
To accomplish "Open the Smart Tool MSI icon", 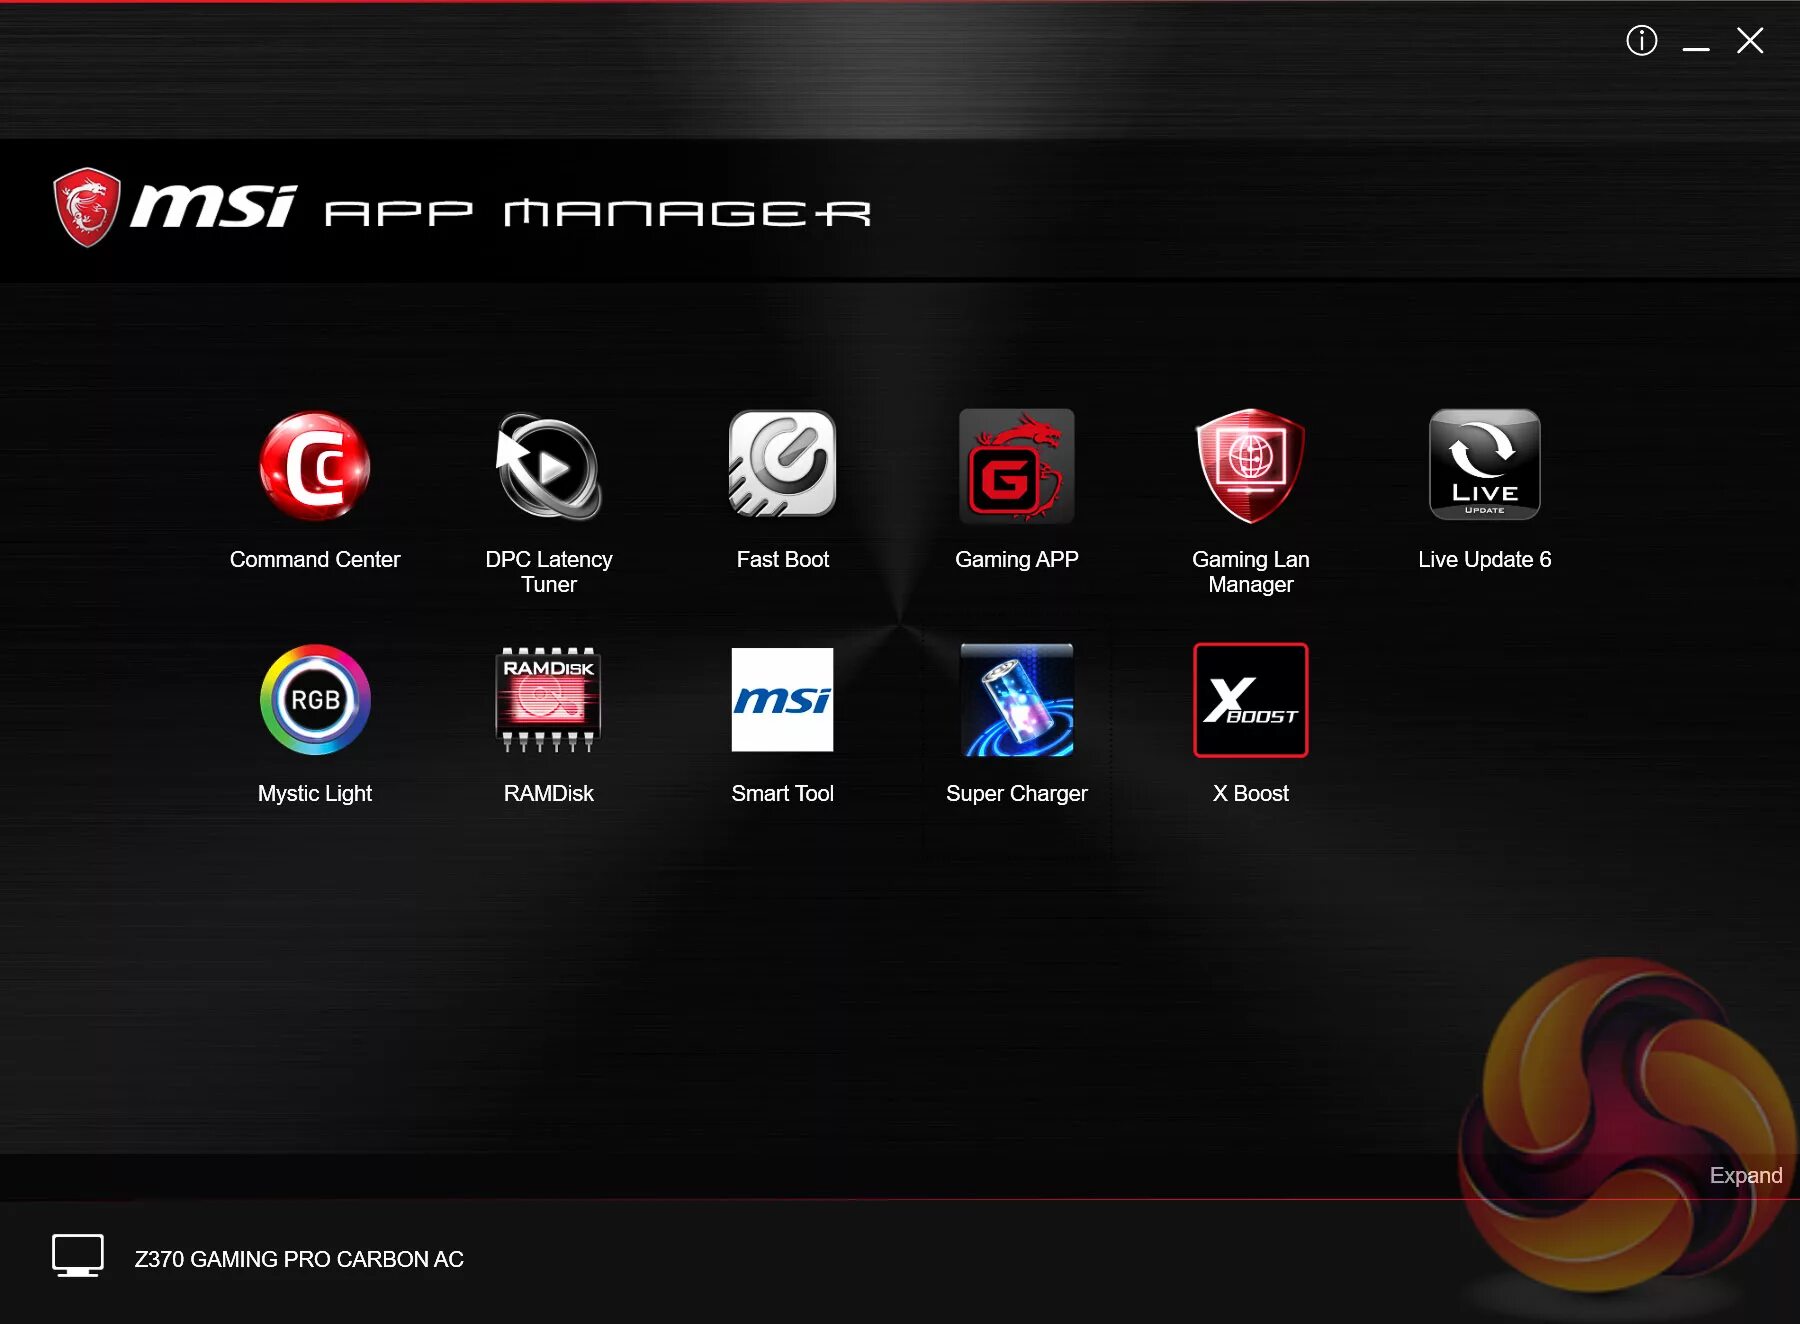I will [783, 700].
